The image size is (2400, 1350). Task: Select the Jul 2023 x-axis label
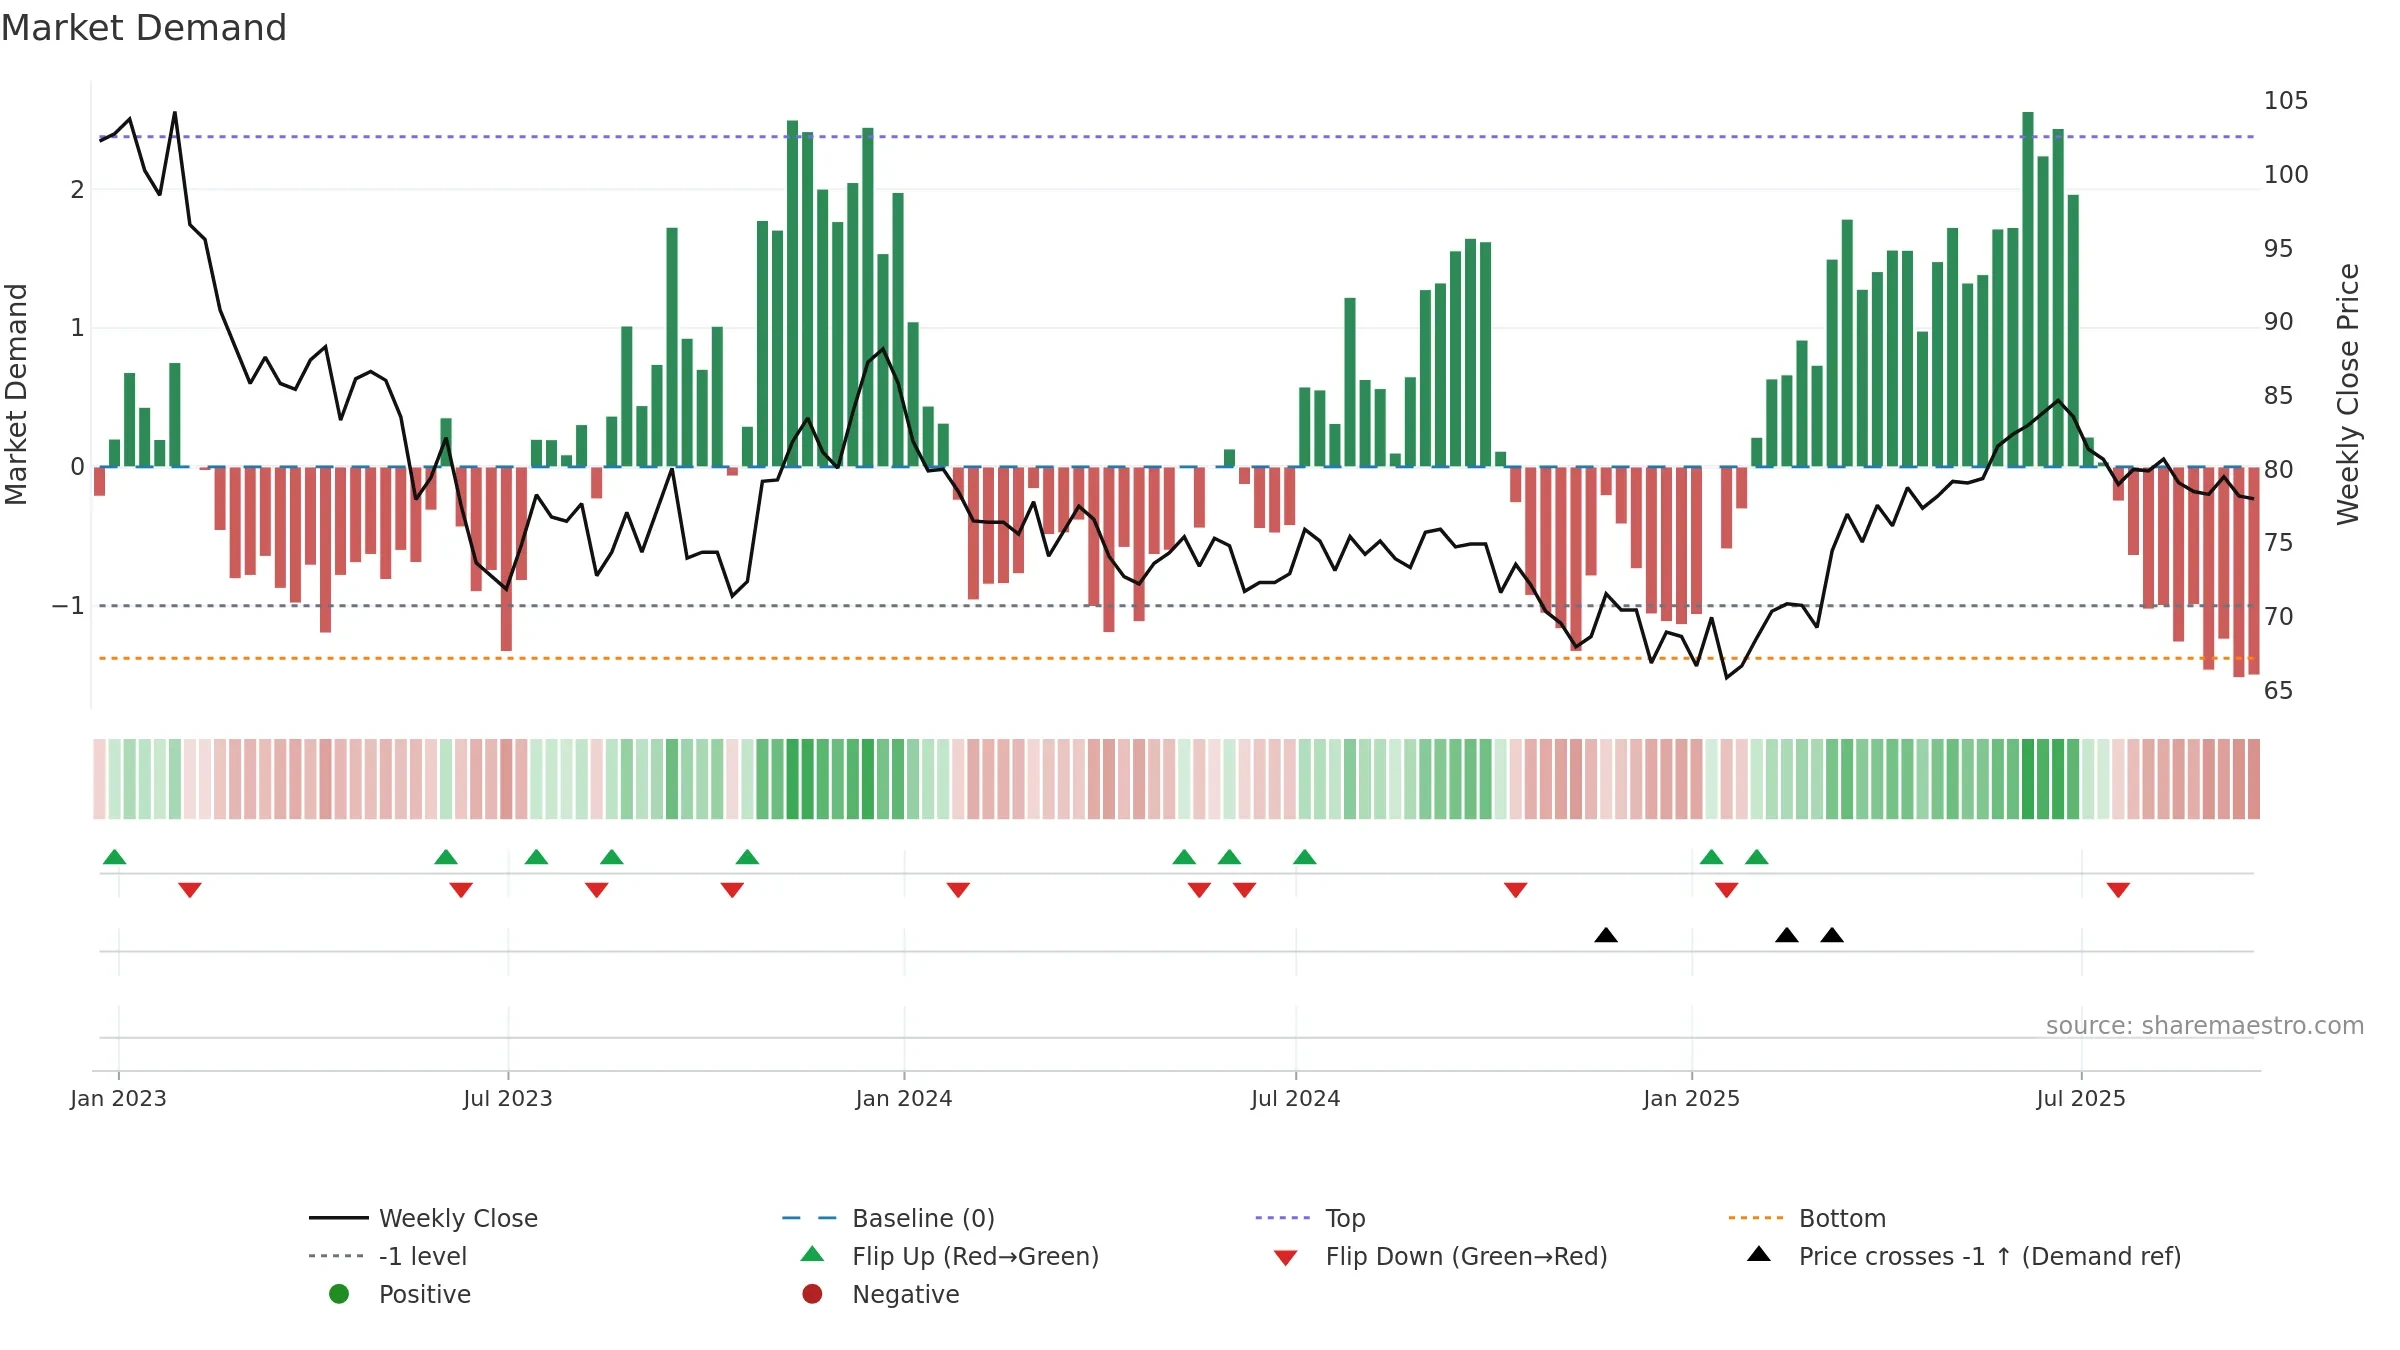pyautogui.click(x=508, y=1098)
